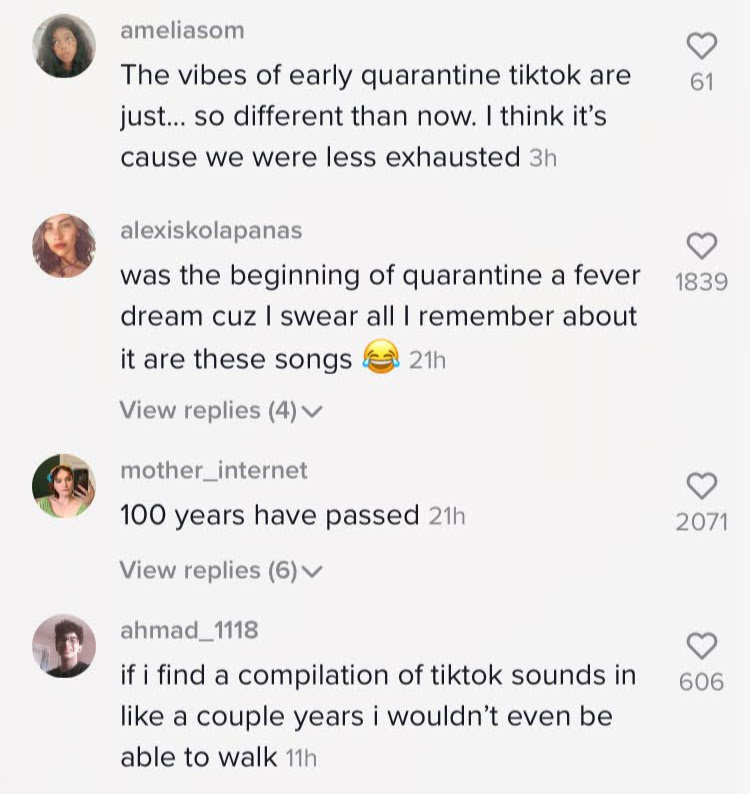
Task: Tap the heart on alexiskolapanas's comment
Action: pos(703,245)
